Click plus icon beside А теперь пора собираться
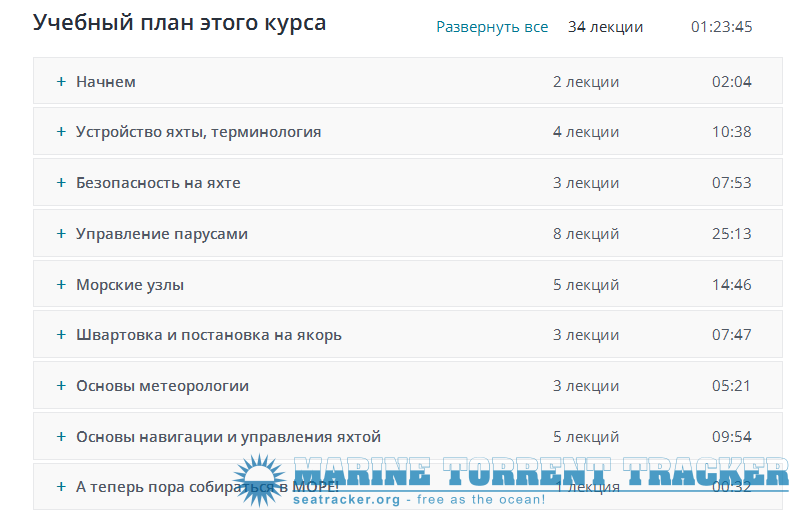The height and width of the screenshot is (522, 806). (61, 486)
